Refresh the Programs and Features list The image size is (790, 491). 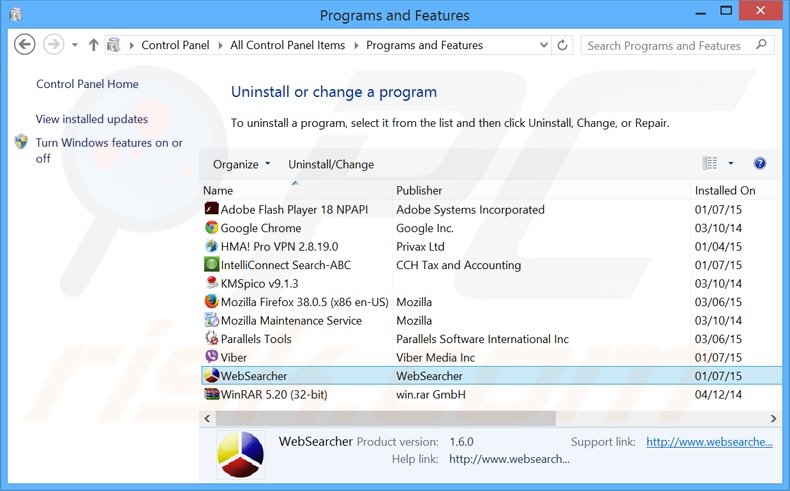562,45
